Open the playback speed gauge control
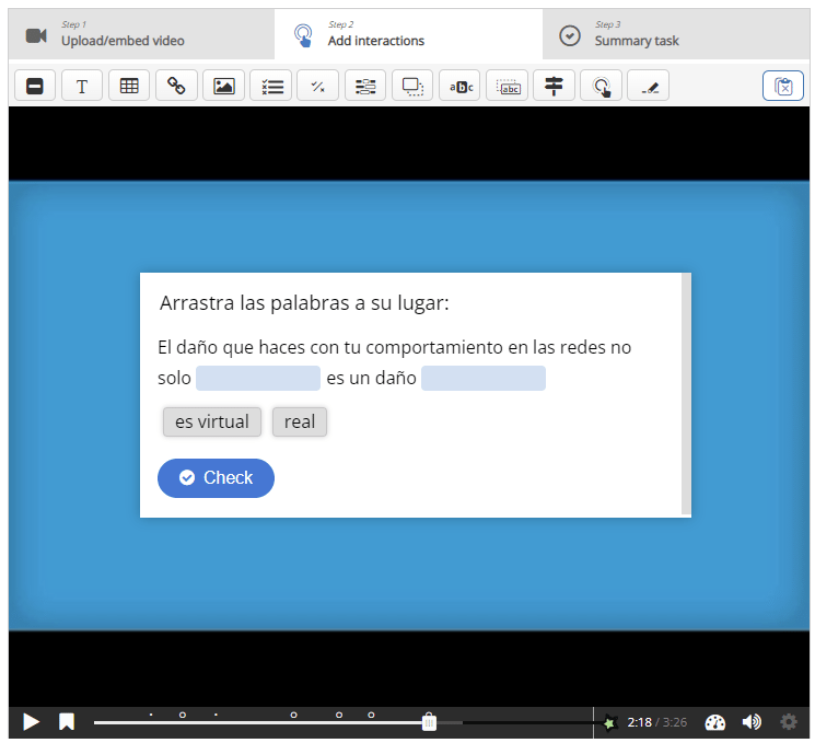 [715, 723]
